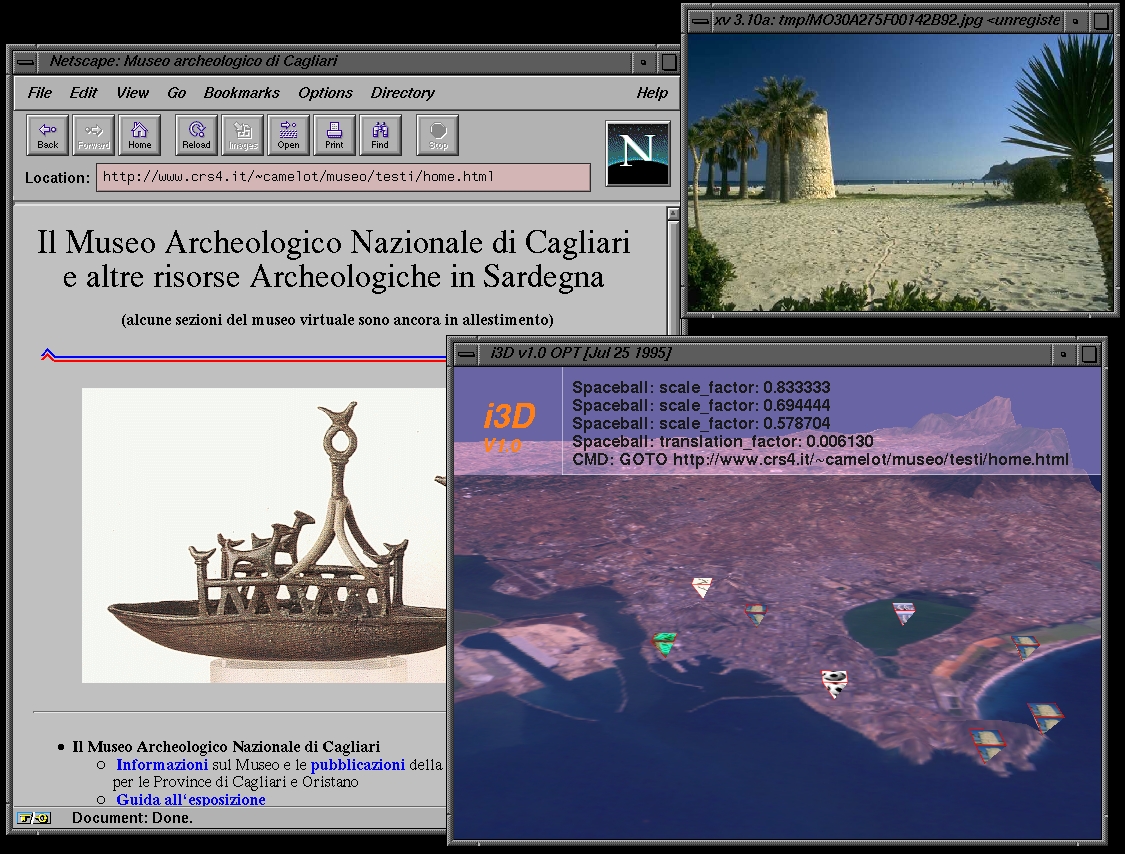Open a location with the Open button

coord(288,135)
